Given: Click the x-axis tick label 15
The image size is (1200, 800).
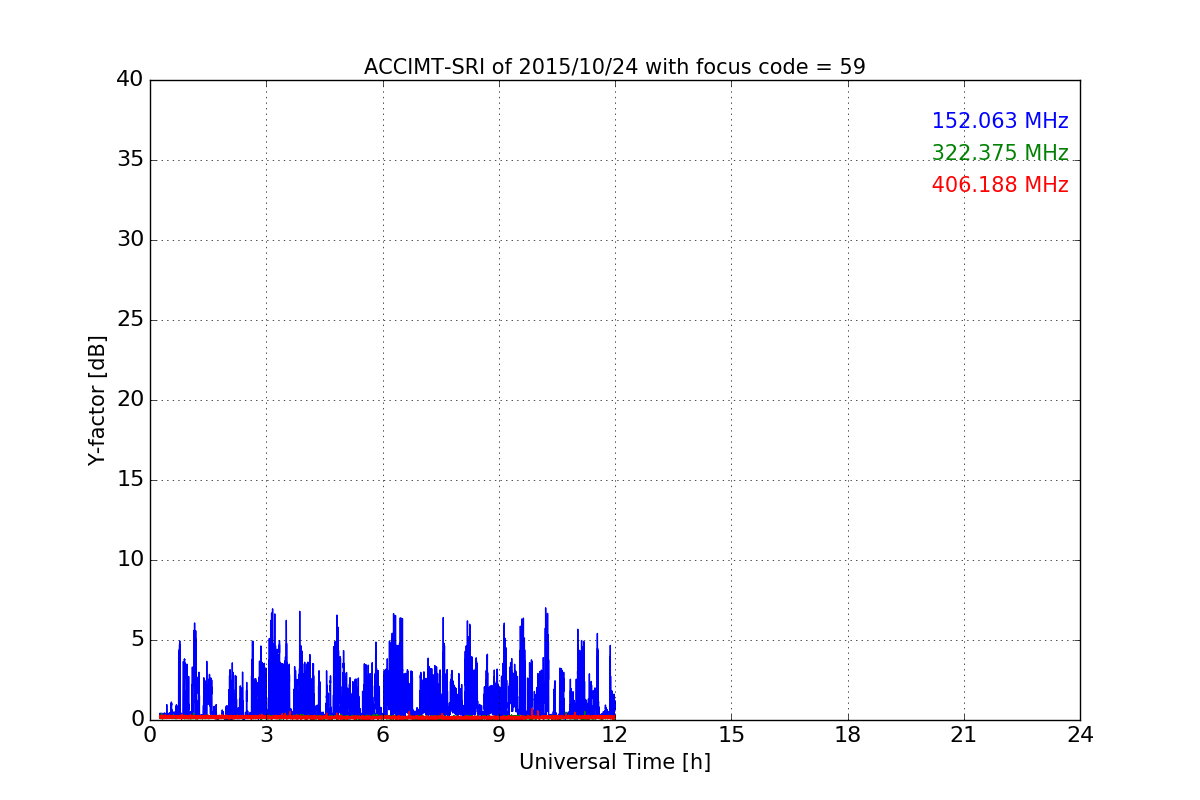Looking at the screenshot, I should [731, 735].
